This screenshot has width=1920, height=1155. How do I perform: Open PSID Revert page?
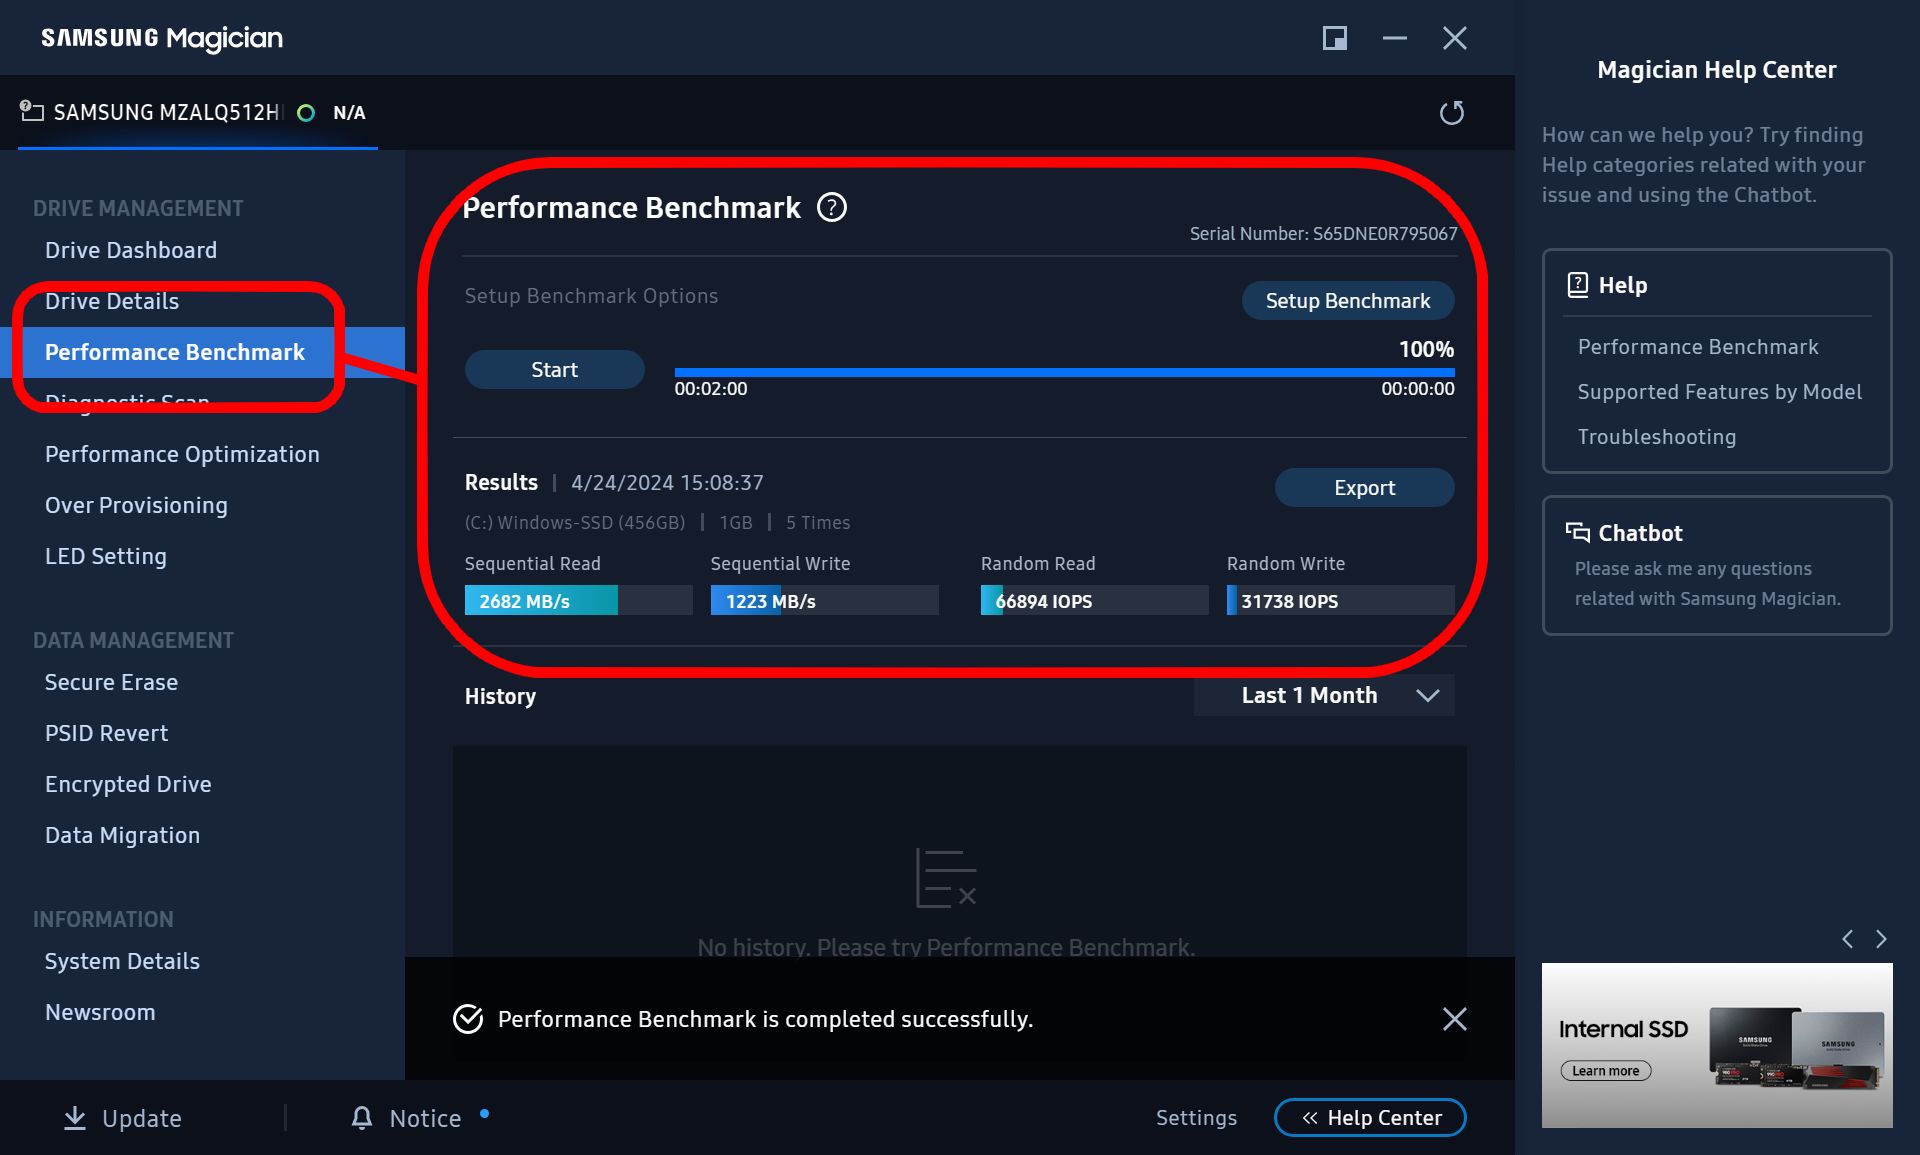tap(106, 733)
